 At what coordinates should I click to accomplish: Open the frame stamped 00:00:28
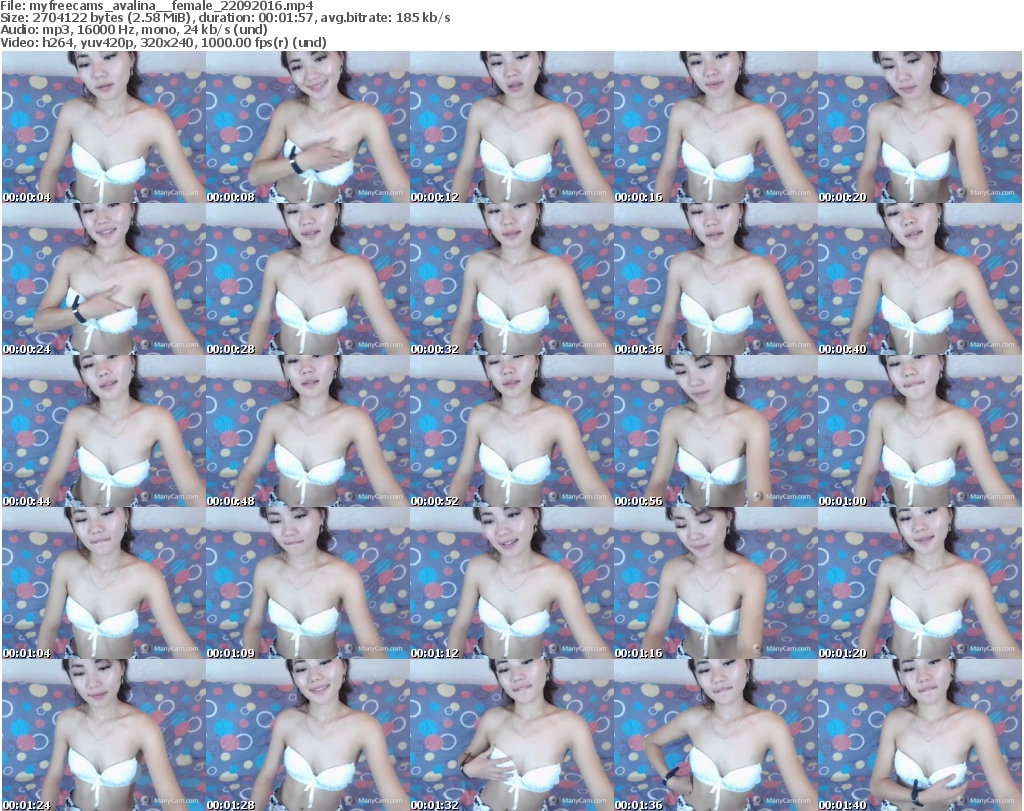tap(308, 279)
